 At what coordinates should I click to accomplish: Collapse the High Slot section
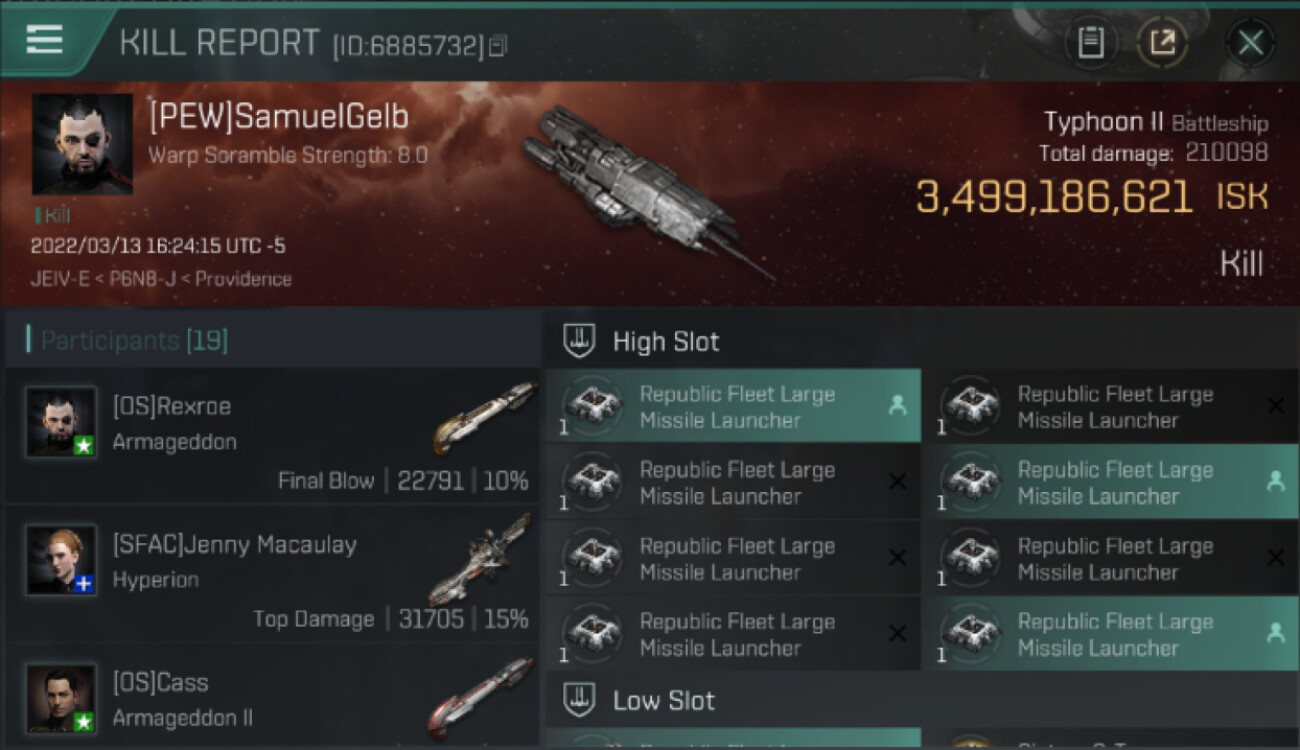point(666,341)
